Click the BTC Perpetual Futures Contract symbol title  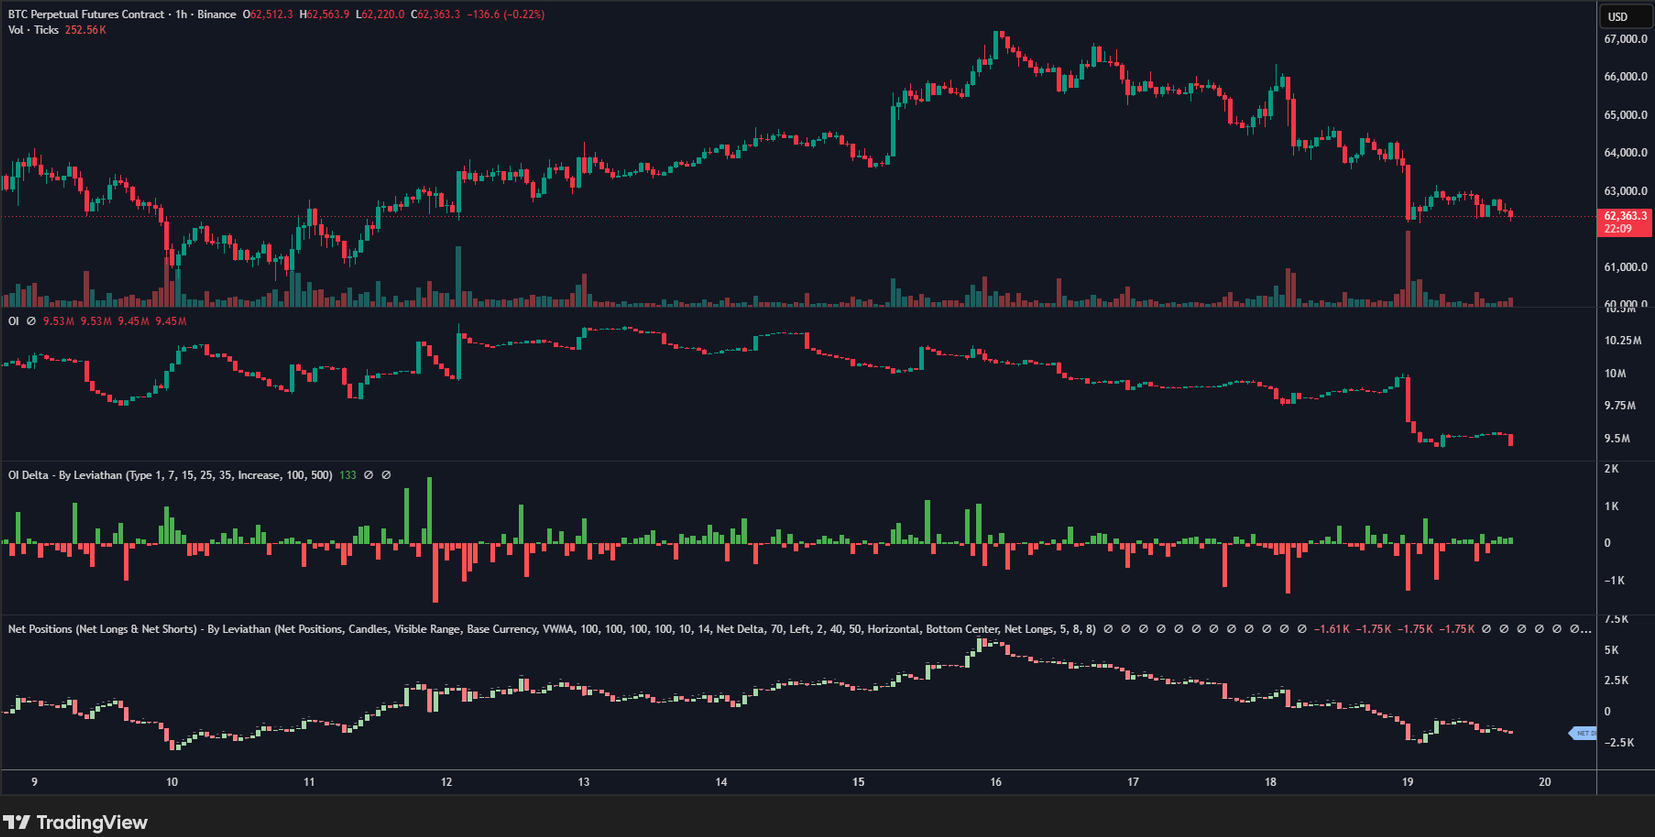pos(86,14)
